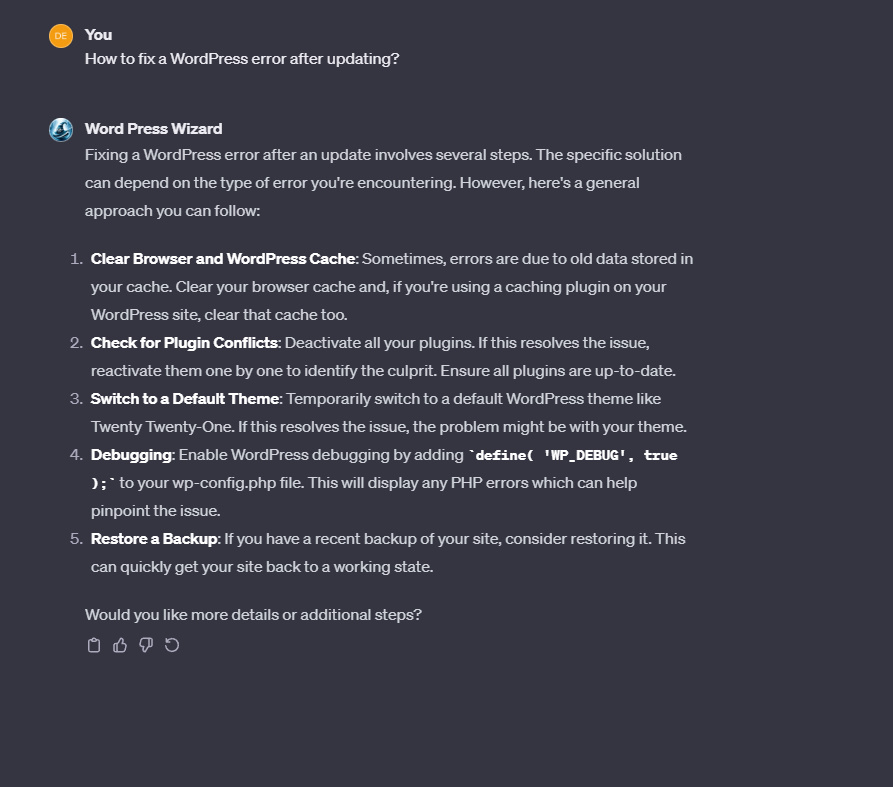Copy the Word Press Wizard response
The height and width of the screenshot is (787, 893).
tap(94, 645)
